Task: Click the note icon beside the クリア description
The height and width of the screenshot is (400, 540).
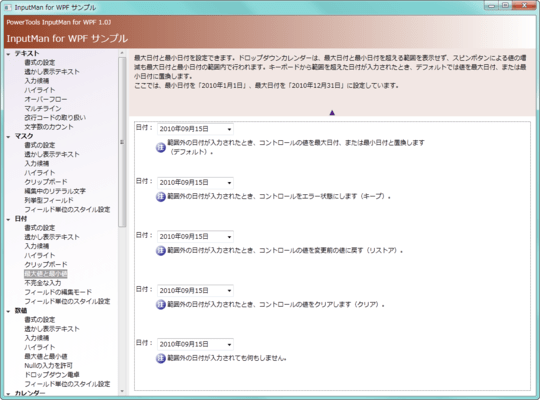Action: 161,305
